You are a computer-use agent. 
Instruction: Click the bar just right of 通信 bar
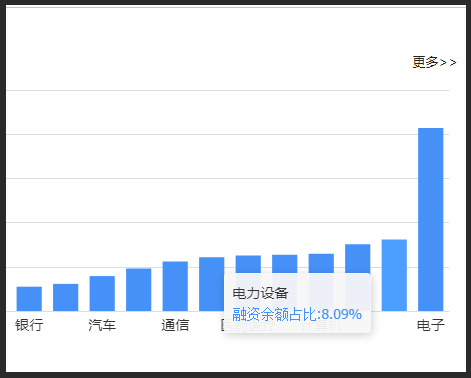tap(212, 284)
